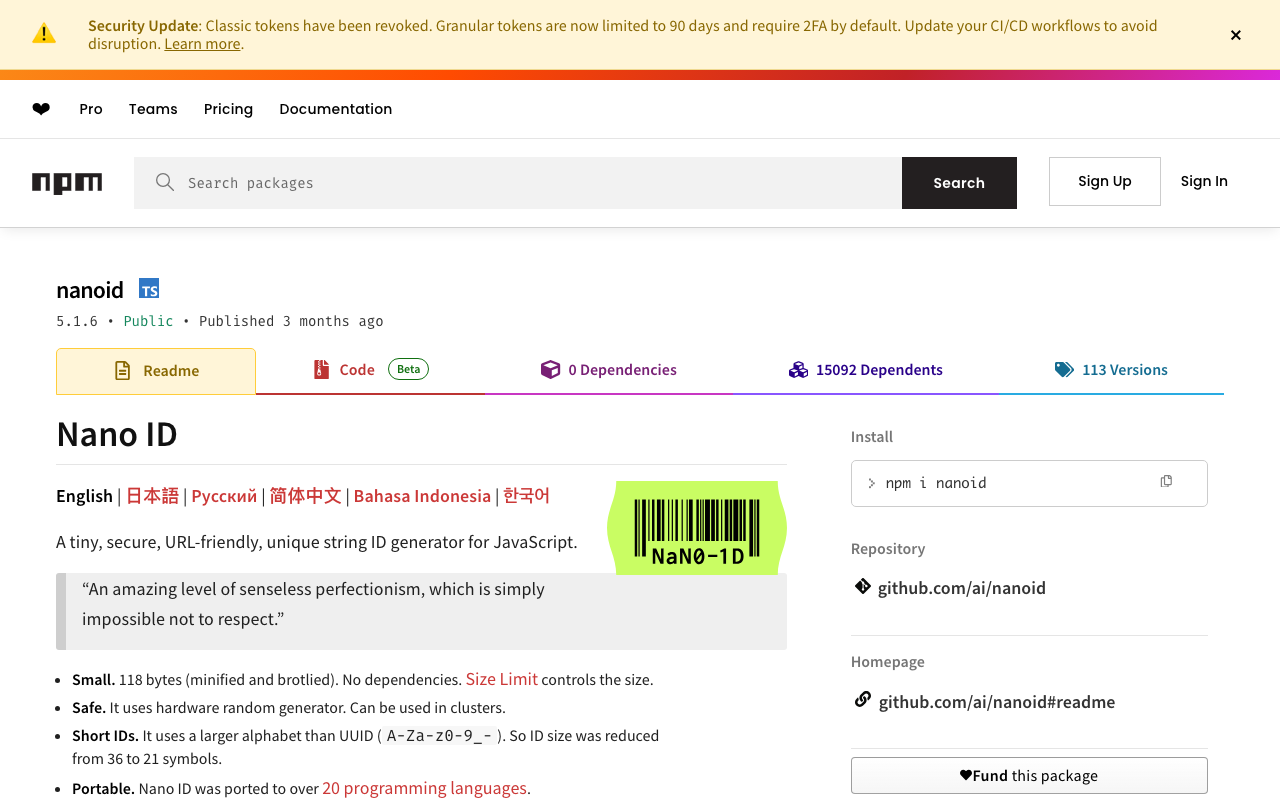Click the senseless perfectionism blockquote
This screenshot has width=1280, height=800.
coord(421,611)
